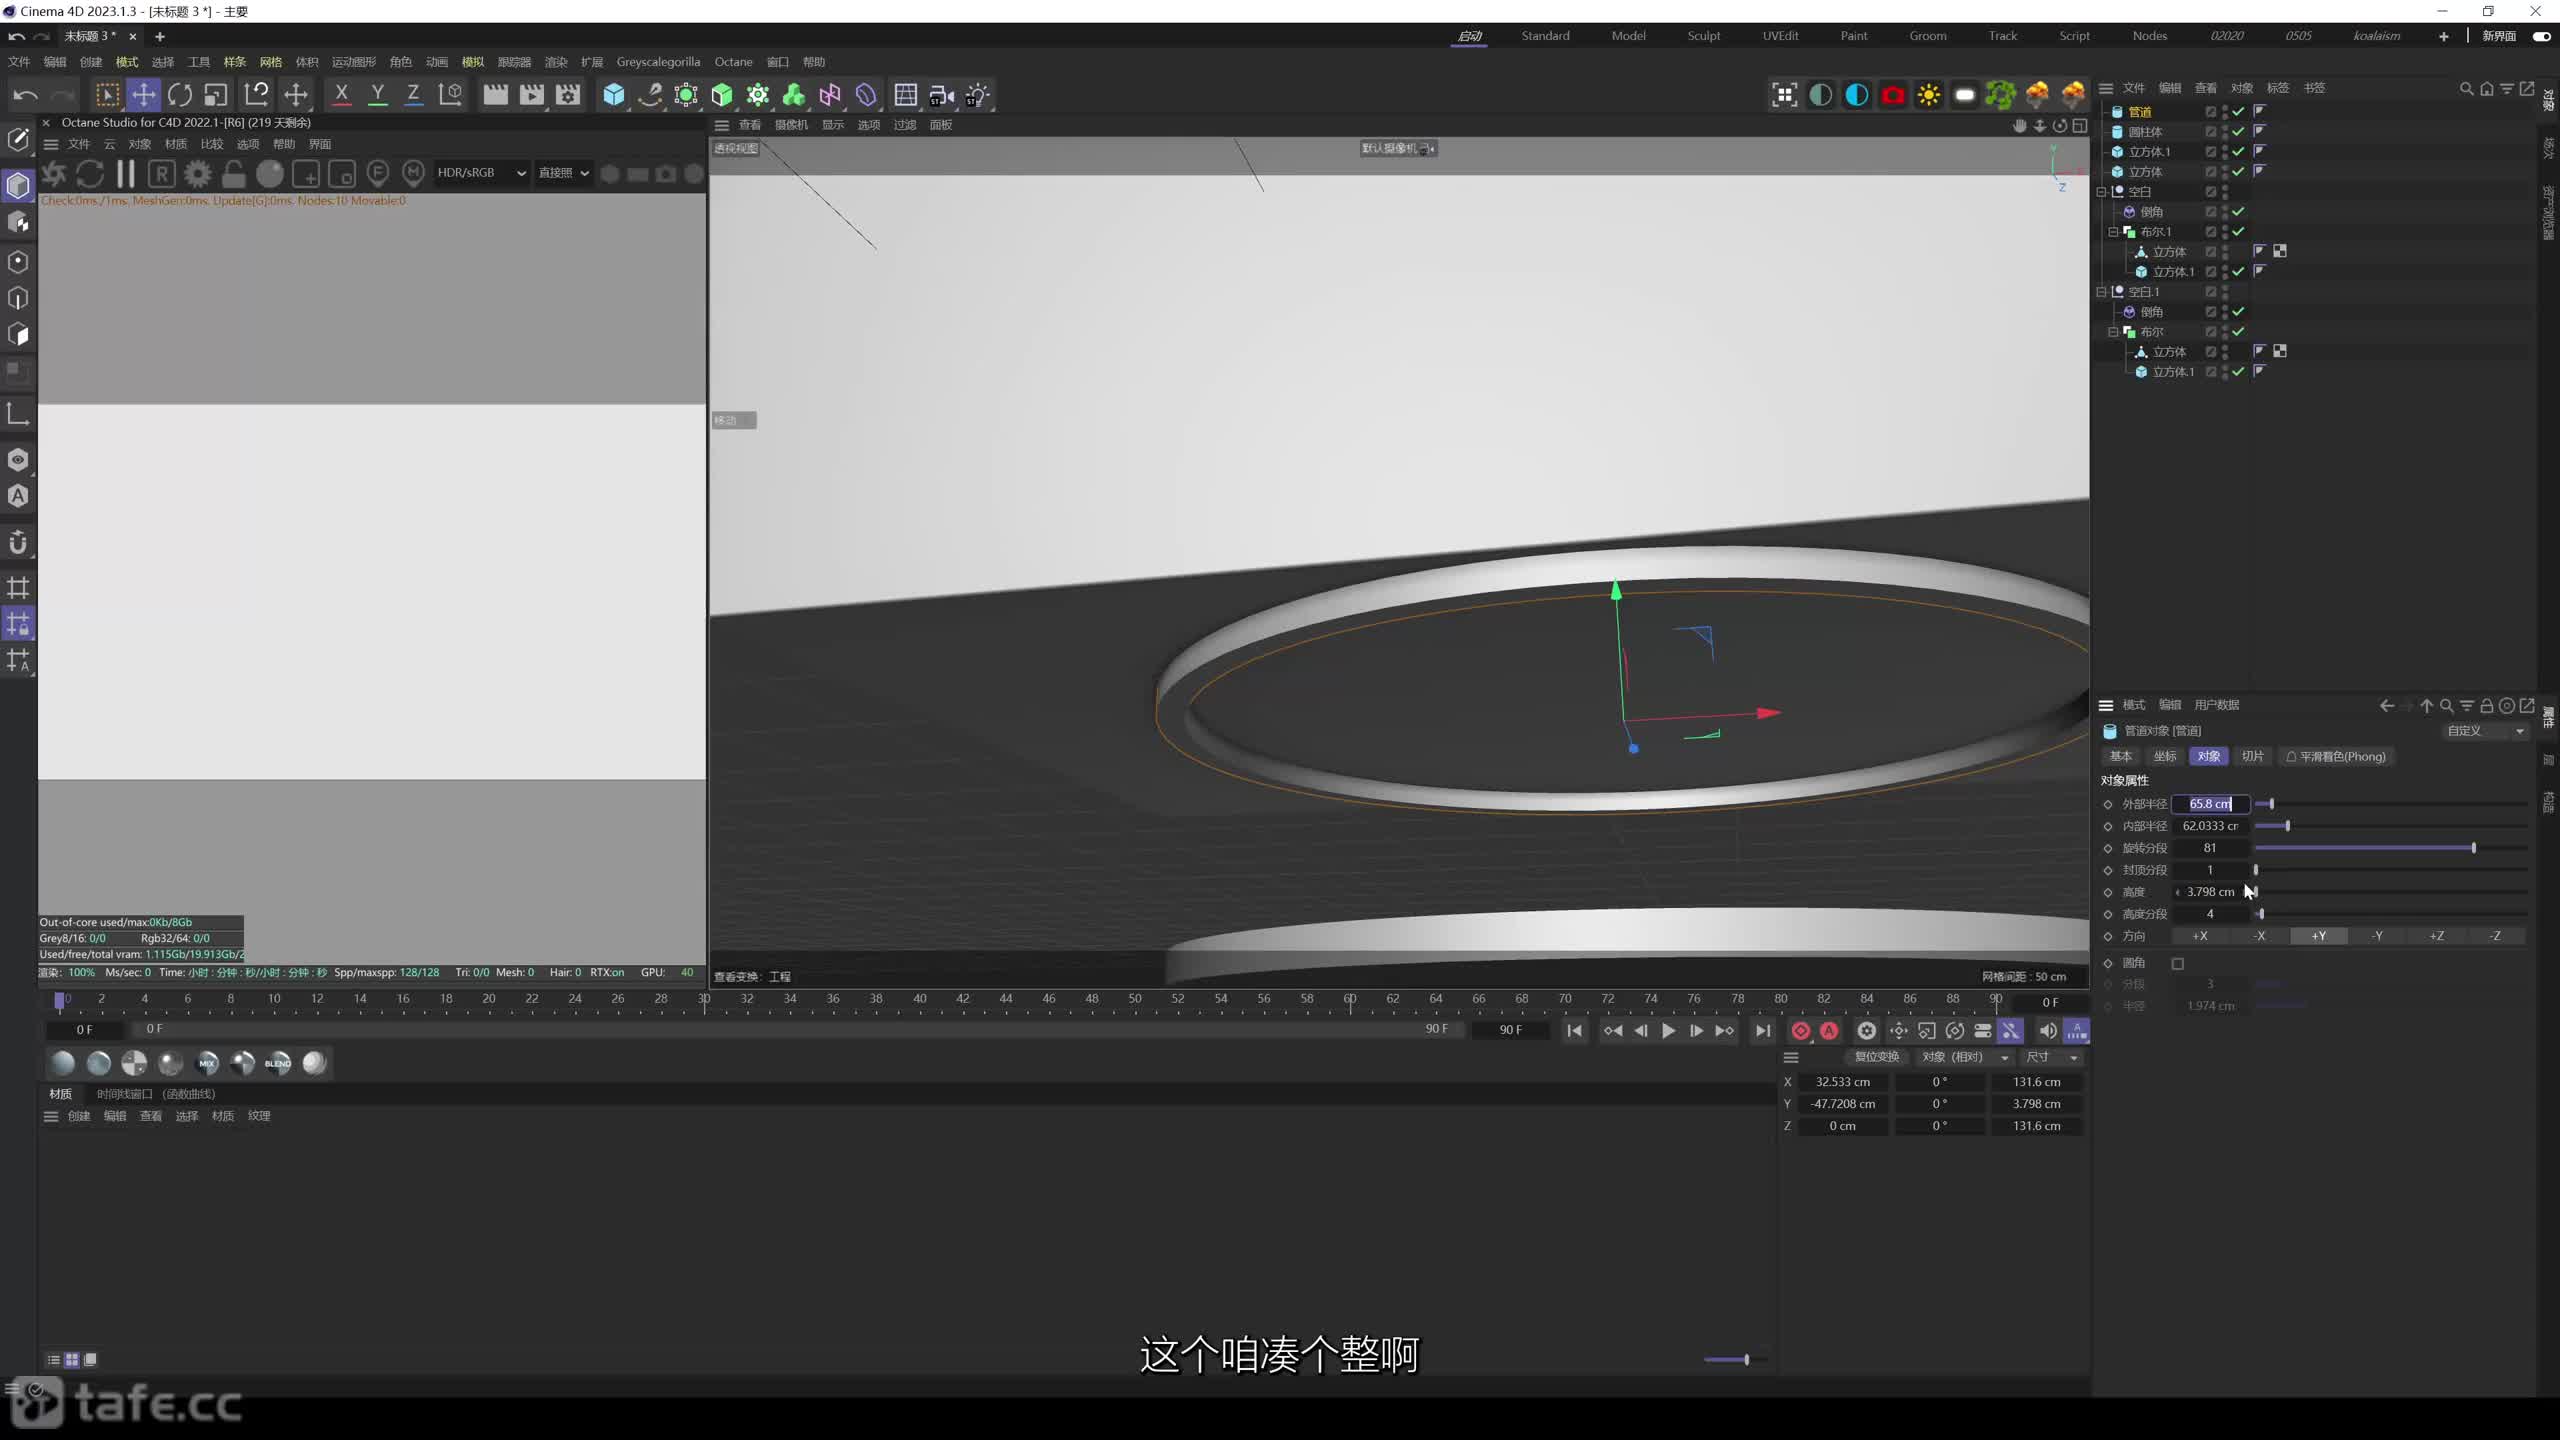Collapse the 布尔.1 boole group

(2114, 231)
